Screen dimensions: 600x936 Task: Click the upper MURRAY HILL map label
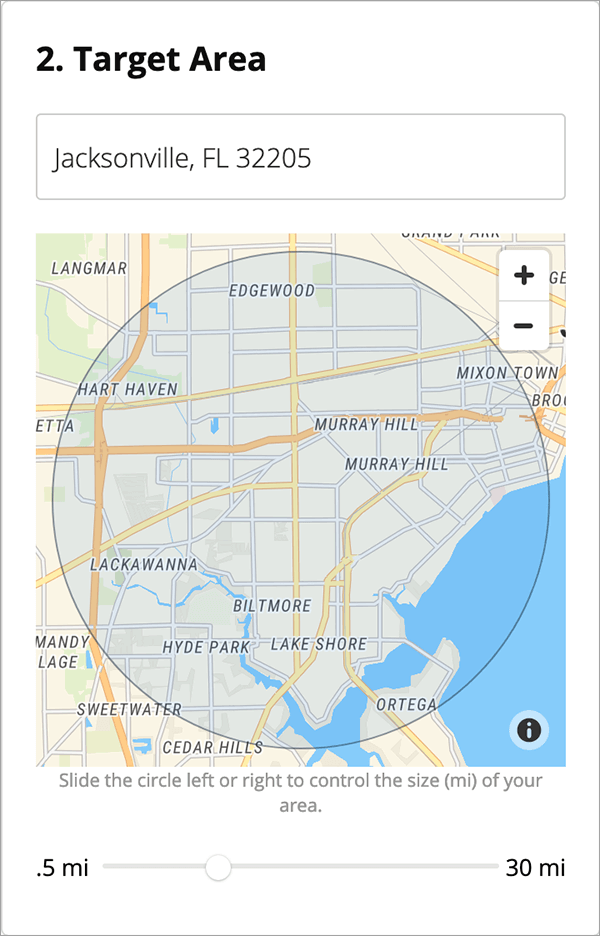pyautogui.click(x=366, y=424)
